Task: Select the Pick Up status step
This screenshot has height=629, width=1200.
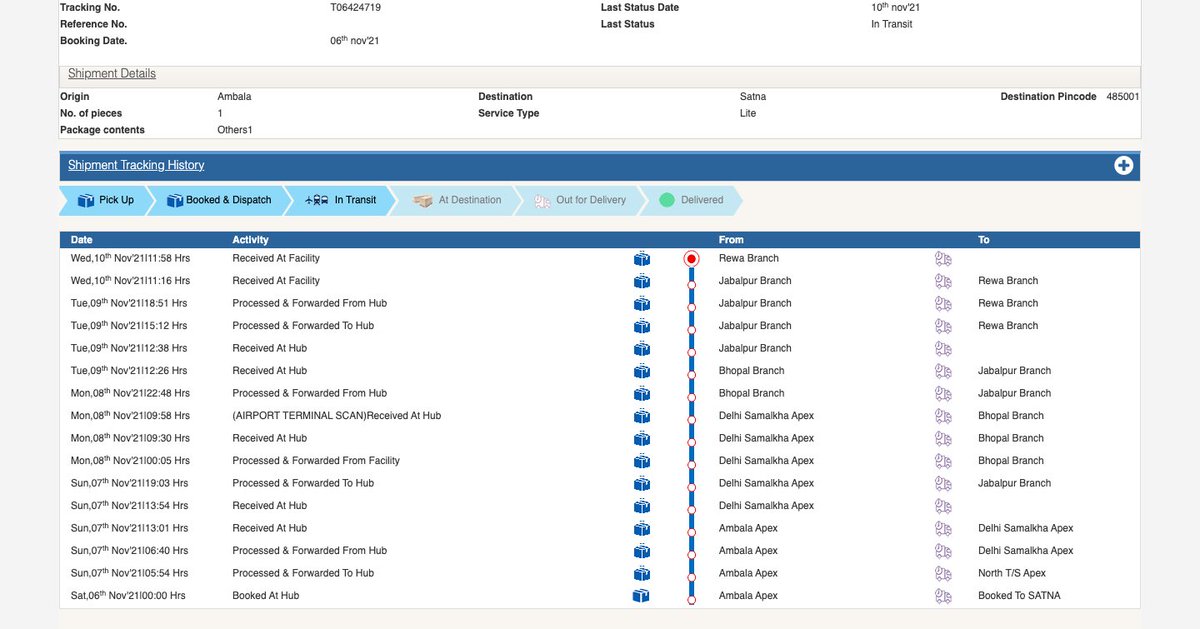Action: coord(105,200)
